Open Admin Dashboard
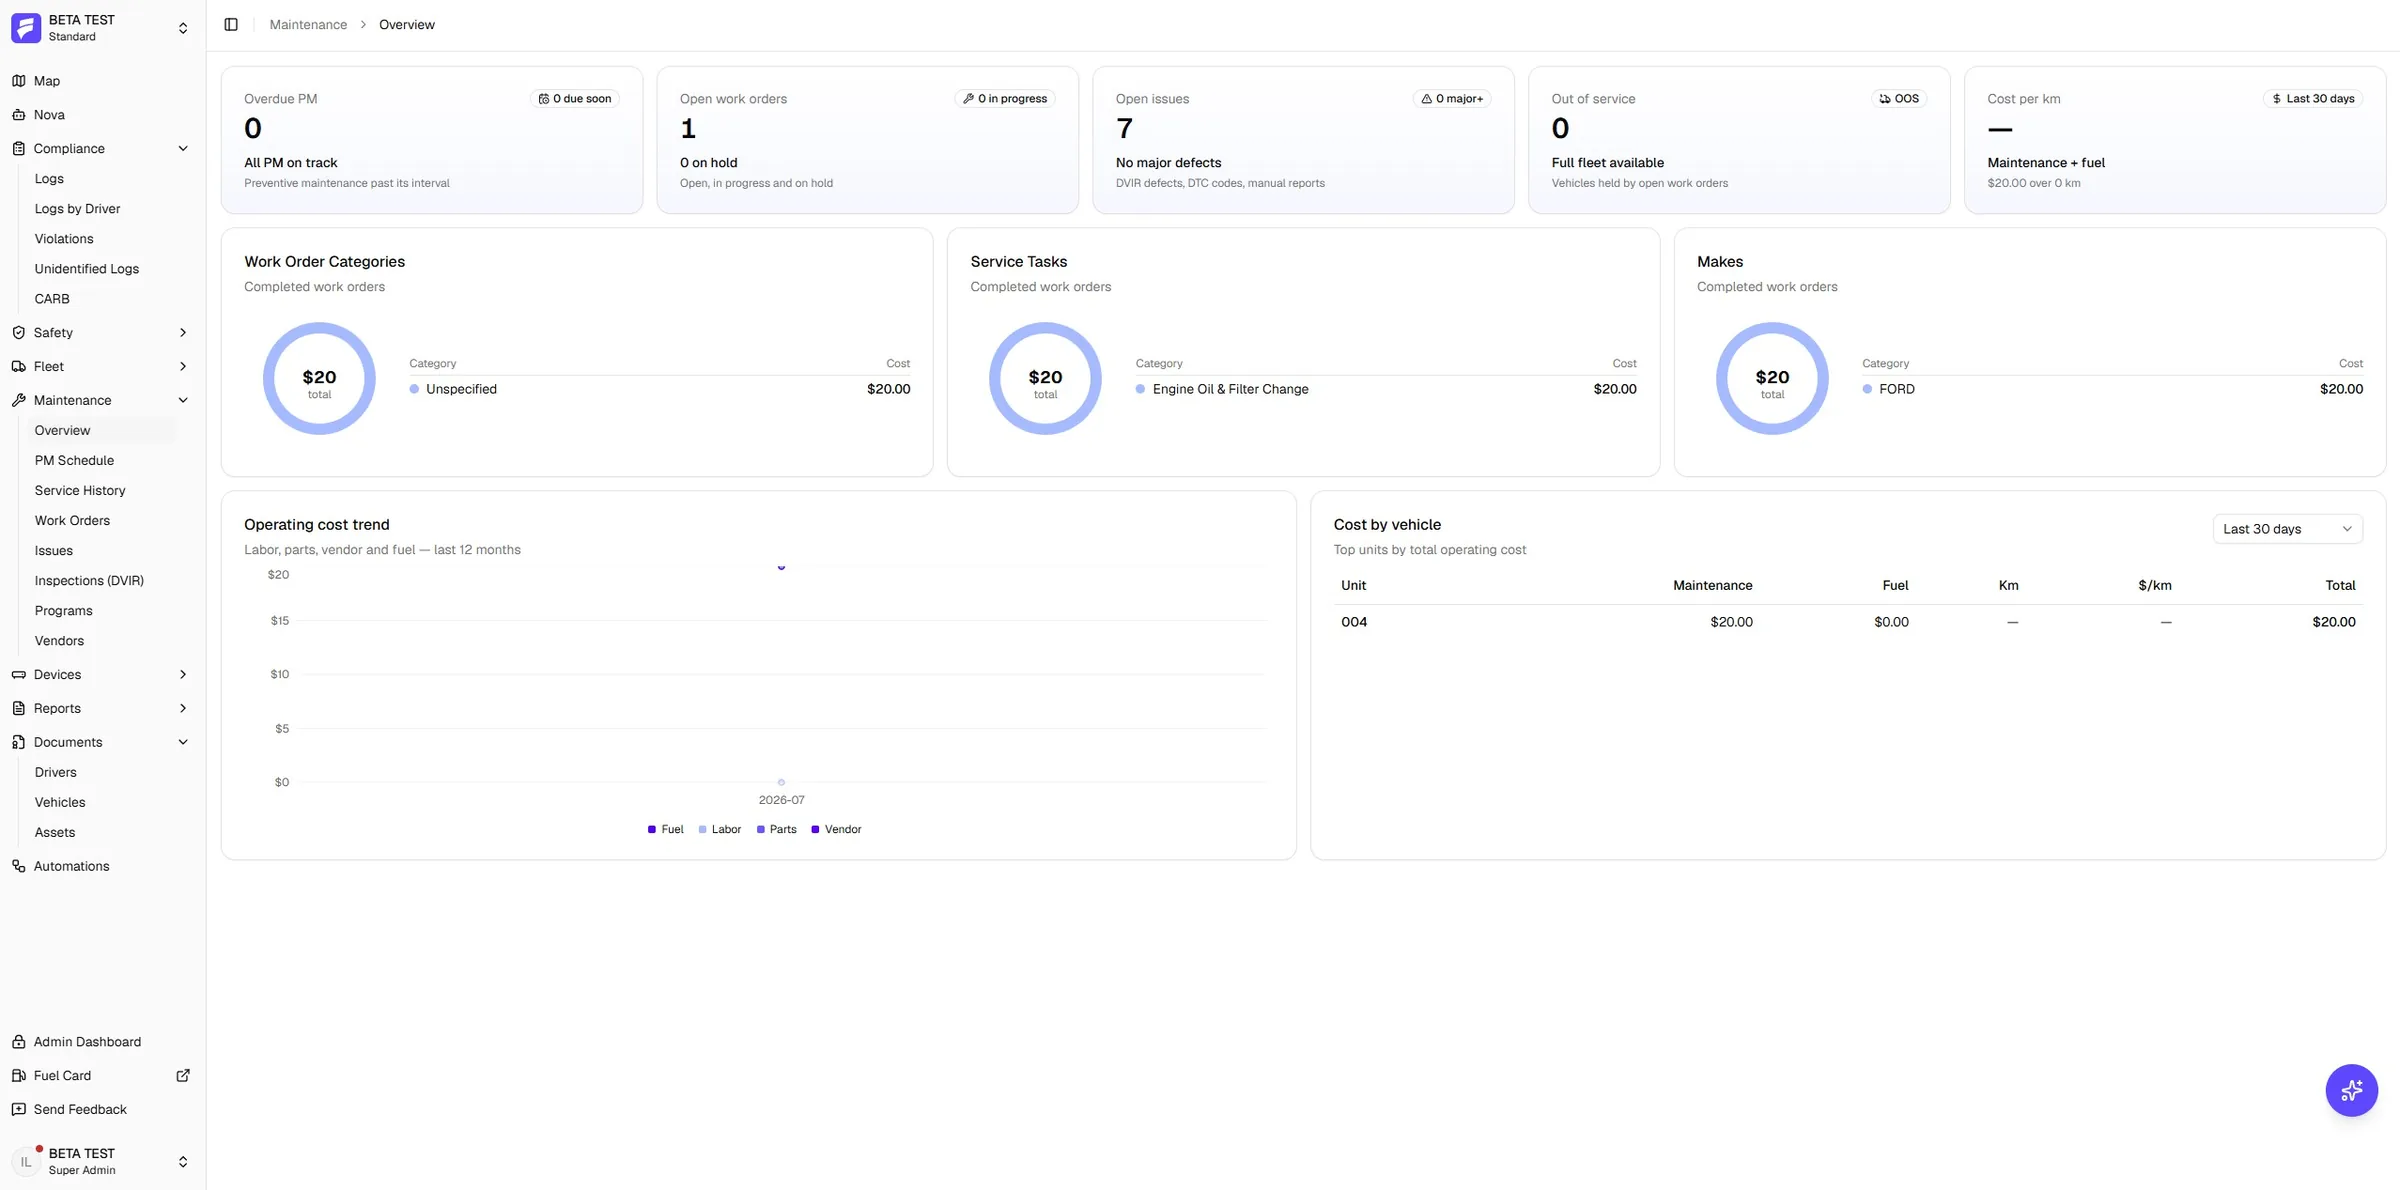 click(x=87, y=1042)
